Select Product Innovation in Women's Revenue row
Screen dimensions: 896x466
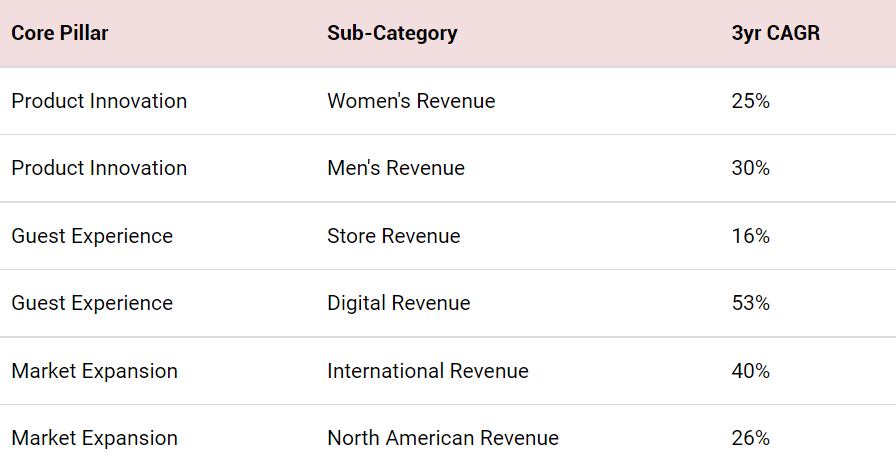coord(99,101)
